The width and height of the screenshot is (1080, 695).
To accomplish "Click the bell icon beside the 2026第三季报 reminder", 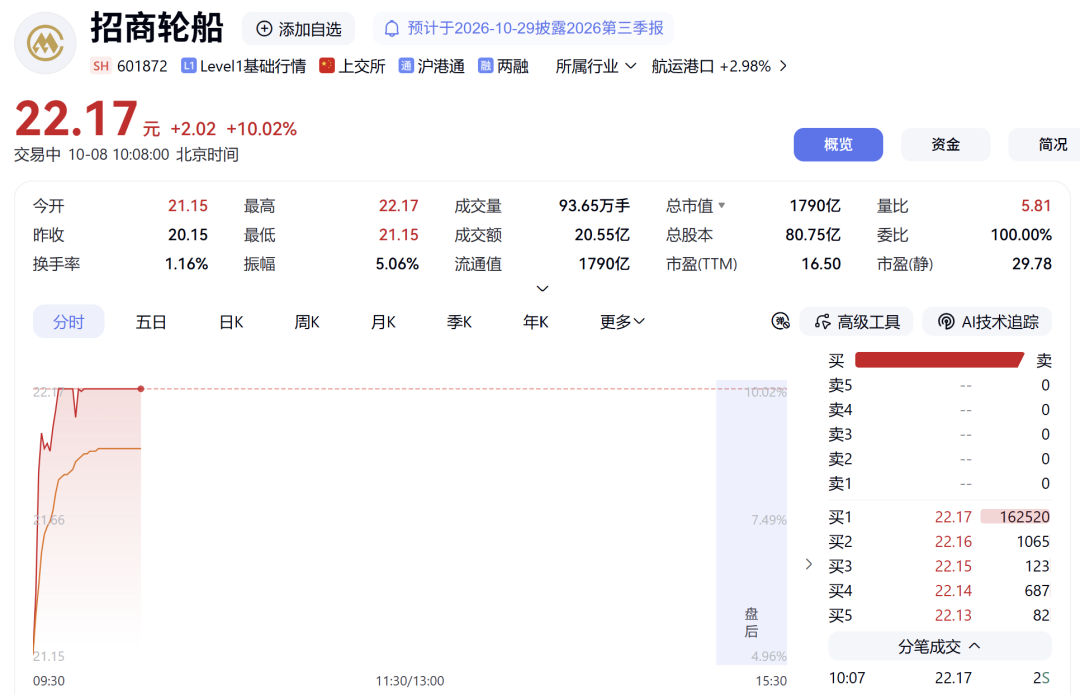I will pos(391,29).
